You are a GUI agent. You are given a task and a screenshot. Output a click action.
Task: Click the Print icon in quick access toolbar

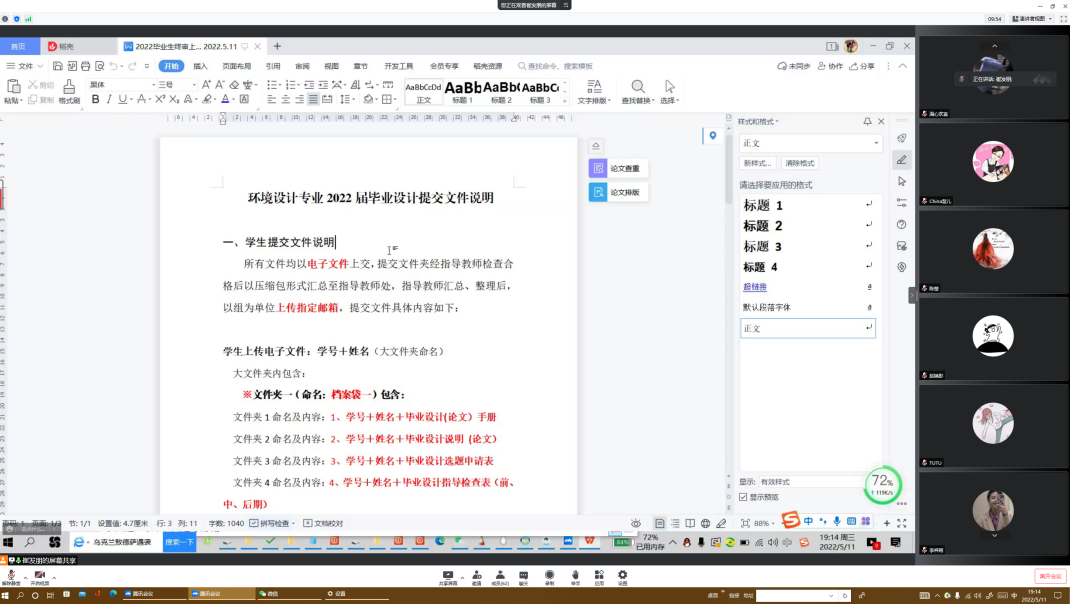pos(85,66)
